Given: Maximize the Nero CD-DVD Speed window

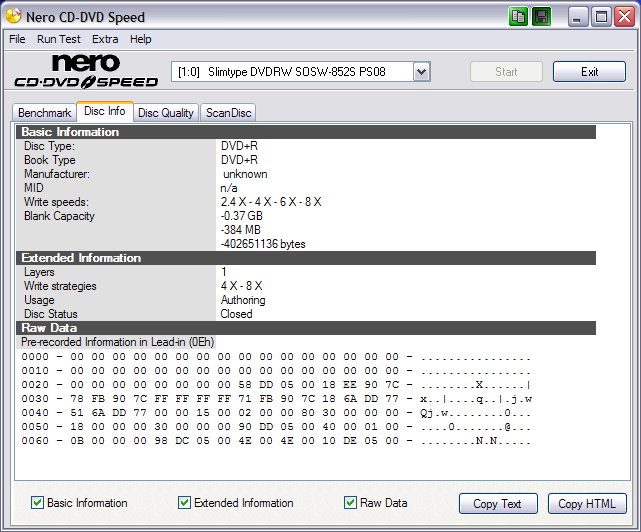Looking at the screenshot, I should point(601,16).
